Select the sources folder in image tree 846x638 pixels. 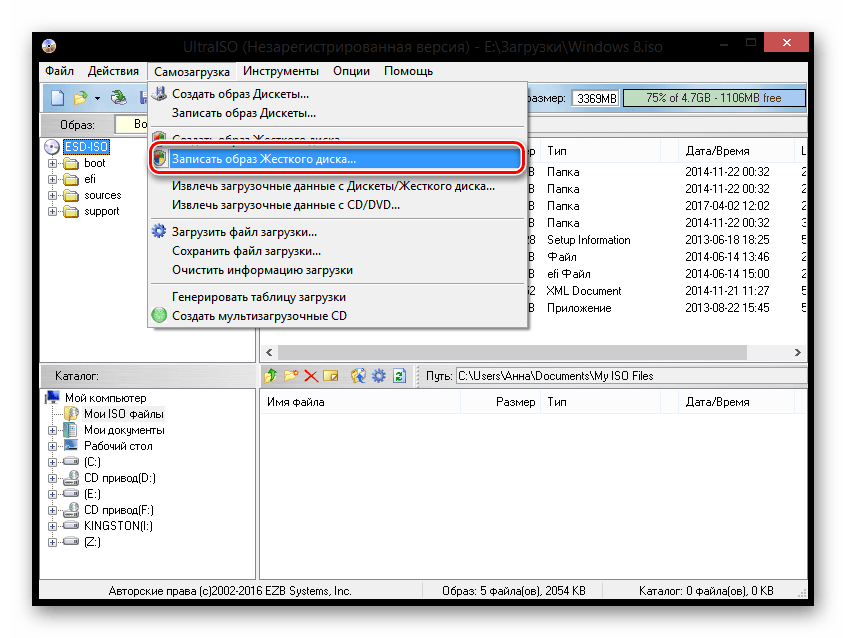click(x=102, y=195)
